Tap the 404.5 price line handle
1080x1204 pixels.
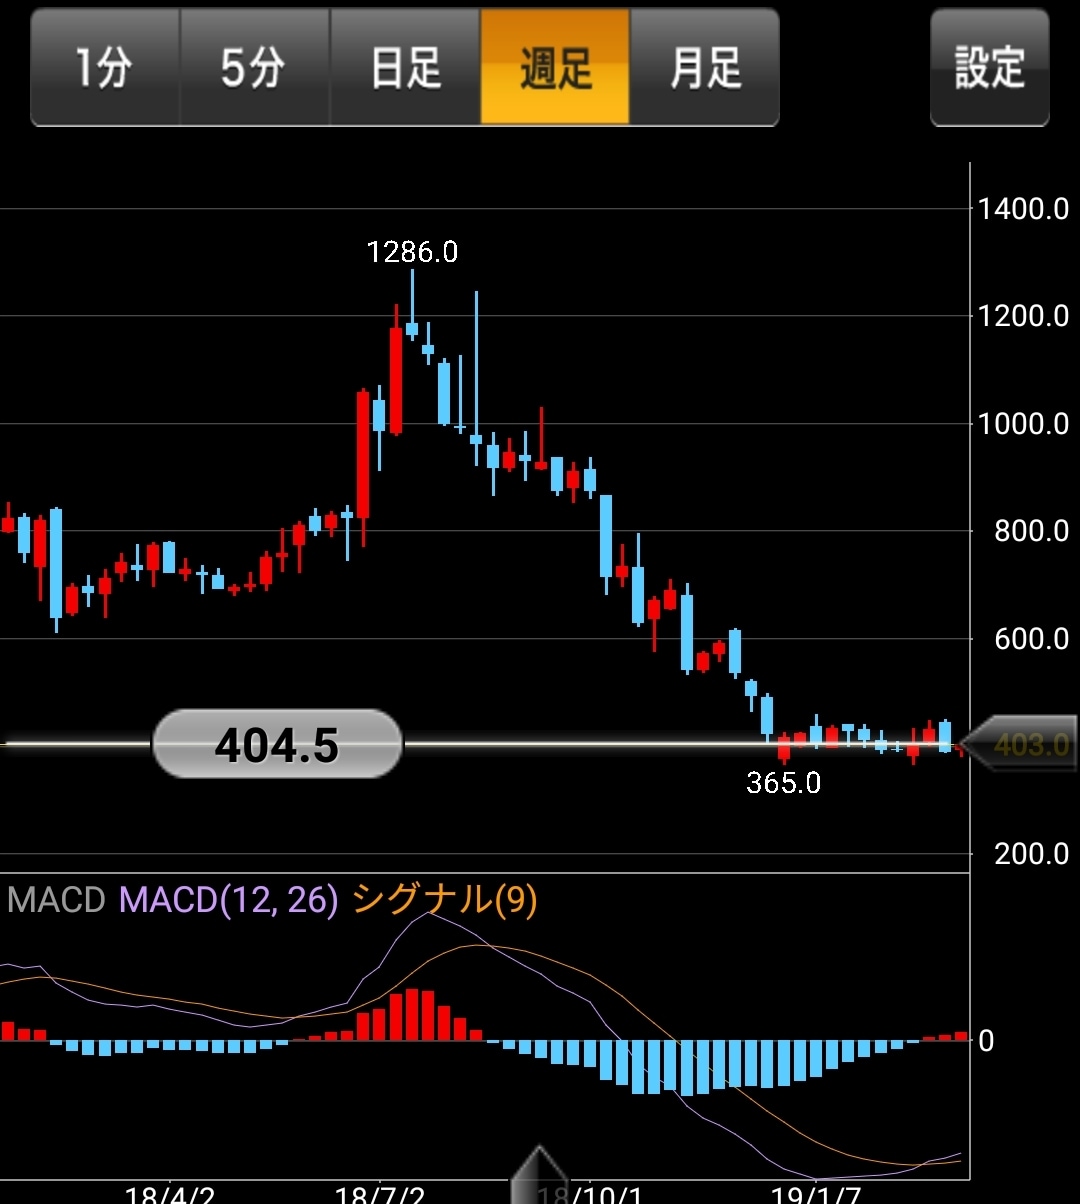pos(277,744)
